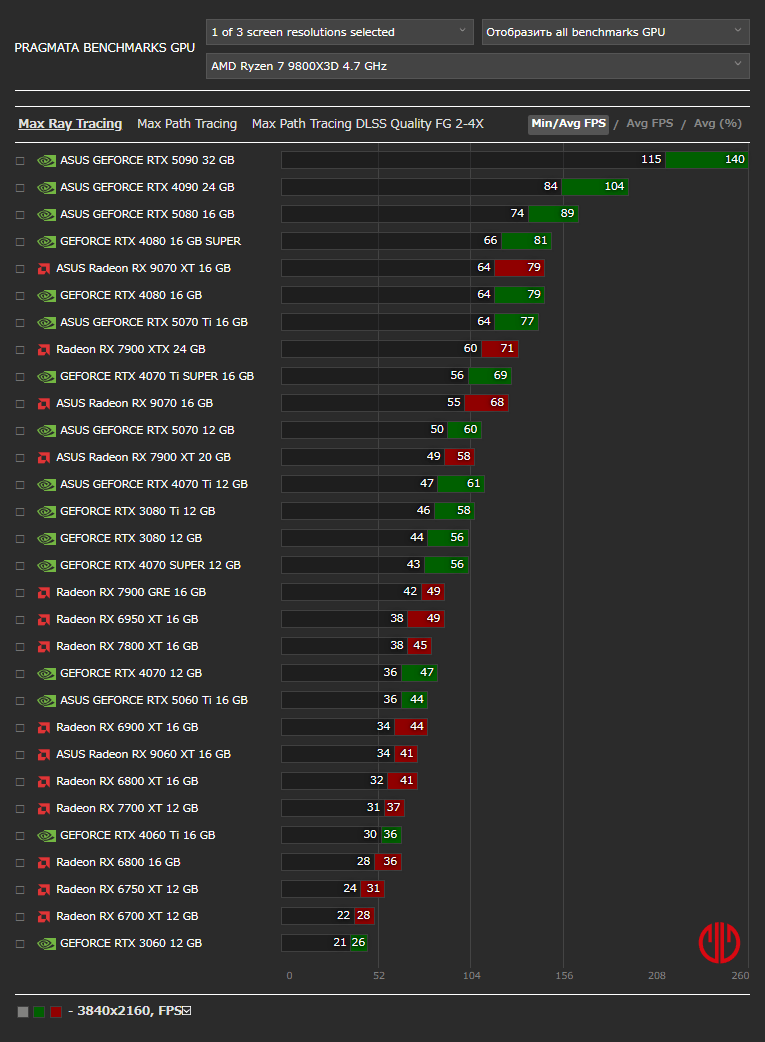
Task: Click the AMD logo beside Radeon RX 7900 GRE
Action: (44, 592)
